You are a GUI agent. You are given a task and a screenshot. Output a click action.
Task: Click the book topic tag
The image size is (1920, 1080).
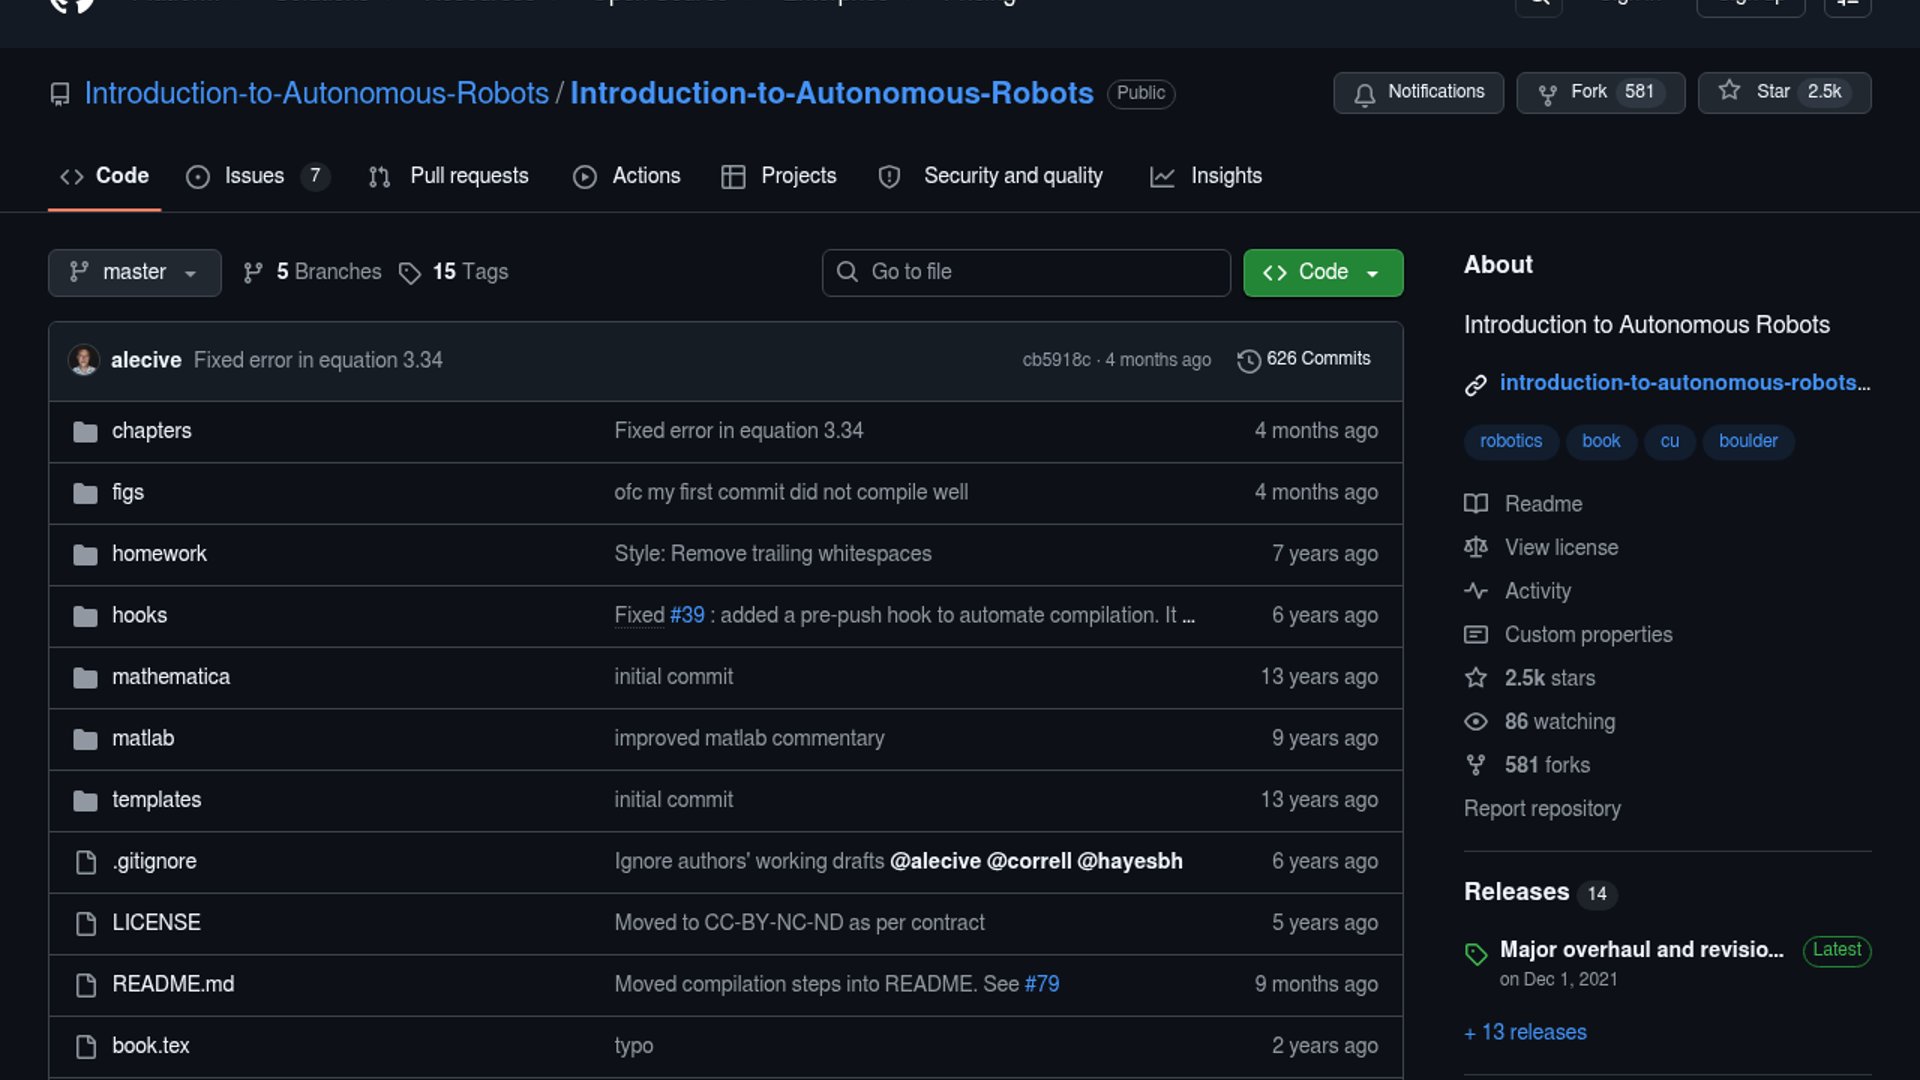pyautogui.click(x=1601, y=441)
